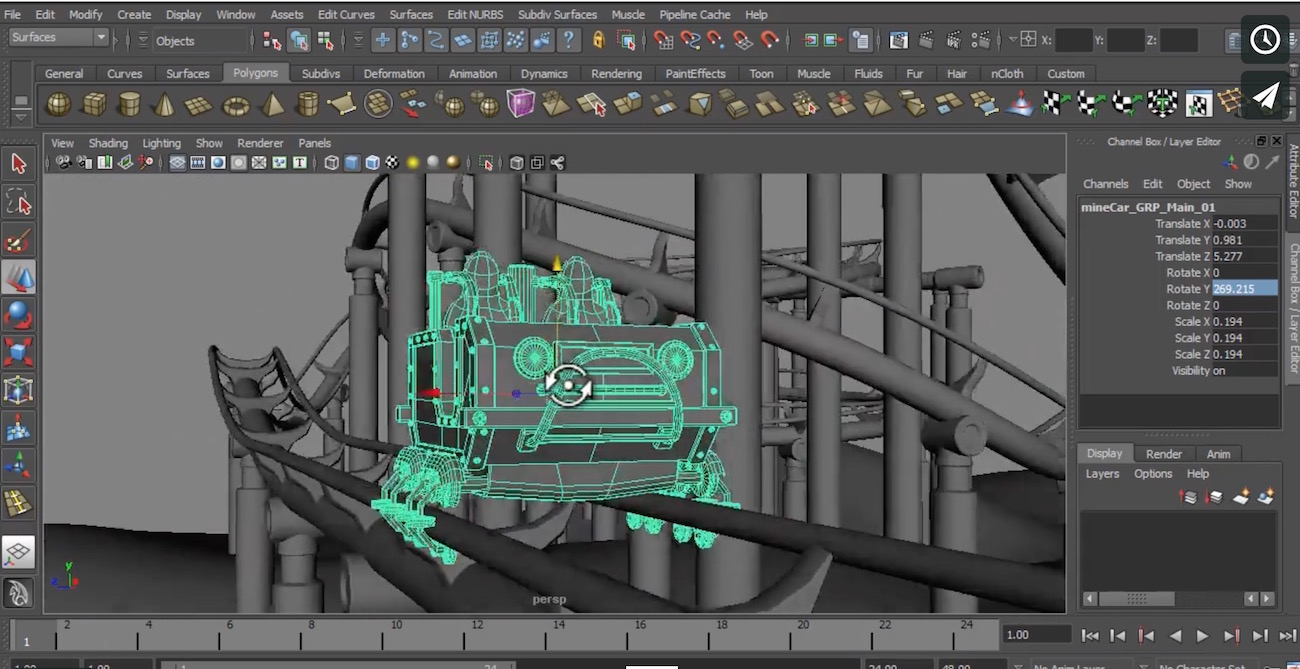This screenshot has height=669, width=1300.
Task: Switch to the Animation shelf tab
Action: point(472,74)
